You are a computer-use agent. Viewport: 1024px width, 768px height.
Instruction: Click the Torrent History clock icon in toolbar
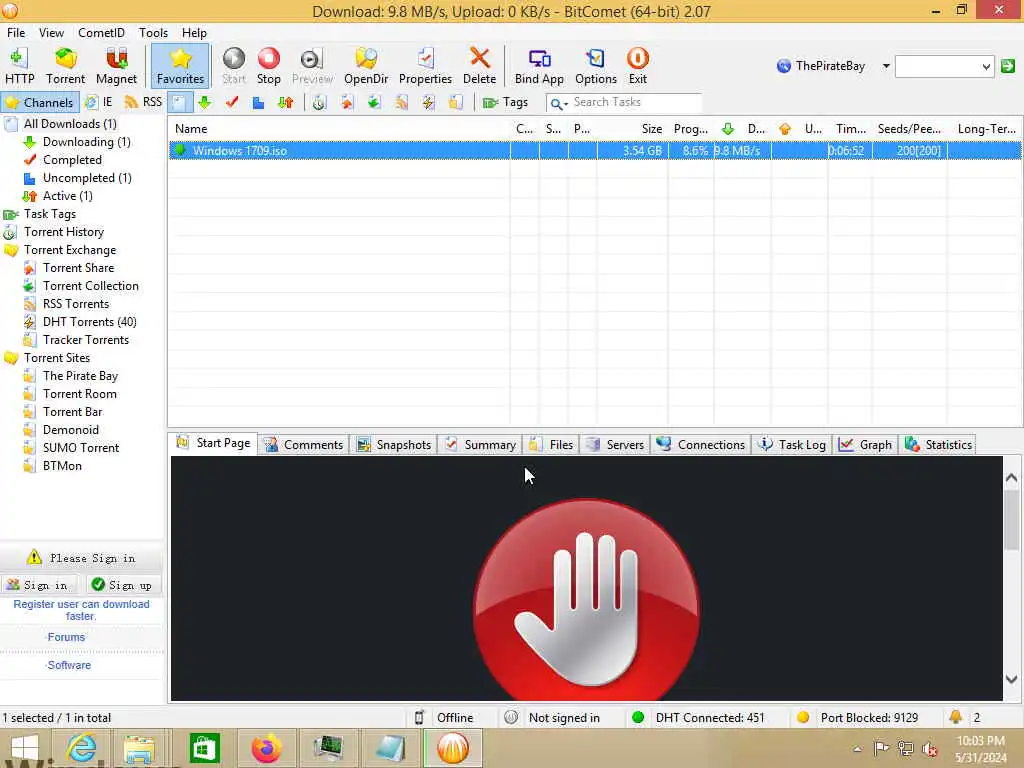point(319,103)
